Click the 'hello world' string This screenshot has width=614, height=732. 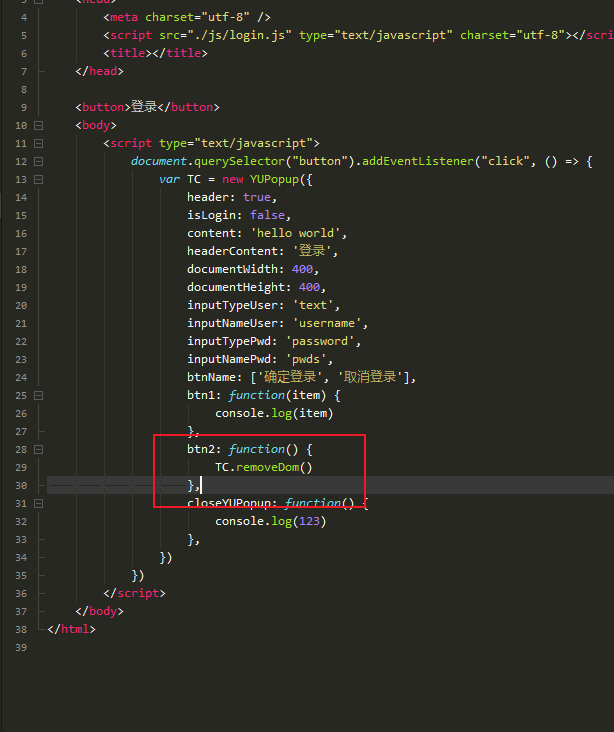(296, 233)
